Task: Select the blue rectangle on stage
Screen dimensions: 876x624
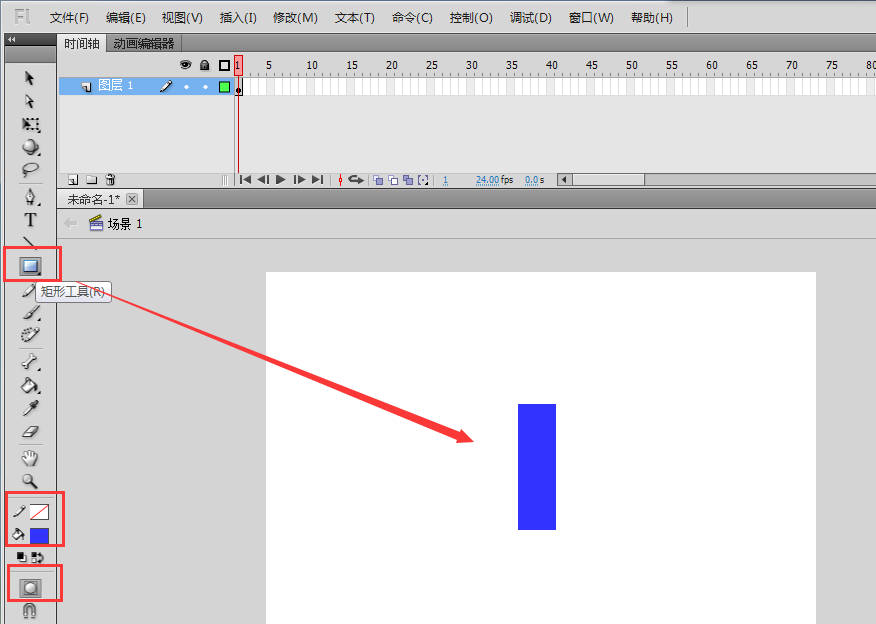Action: [537, 467]
